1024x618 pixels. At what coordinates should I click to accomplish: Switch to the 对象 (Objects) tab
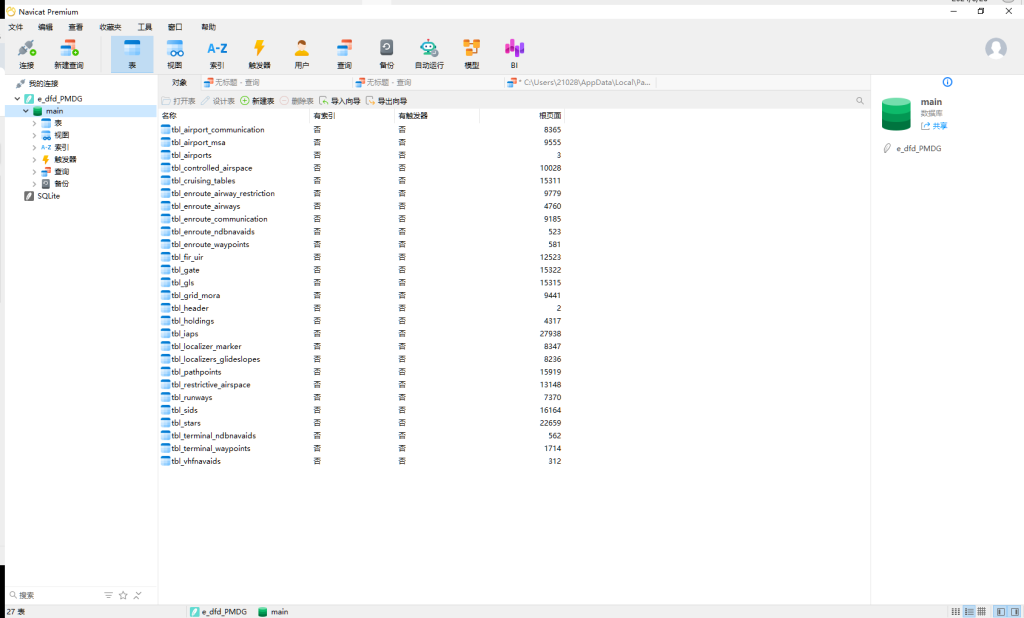180,82
